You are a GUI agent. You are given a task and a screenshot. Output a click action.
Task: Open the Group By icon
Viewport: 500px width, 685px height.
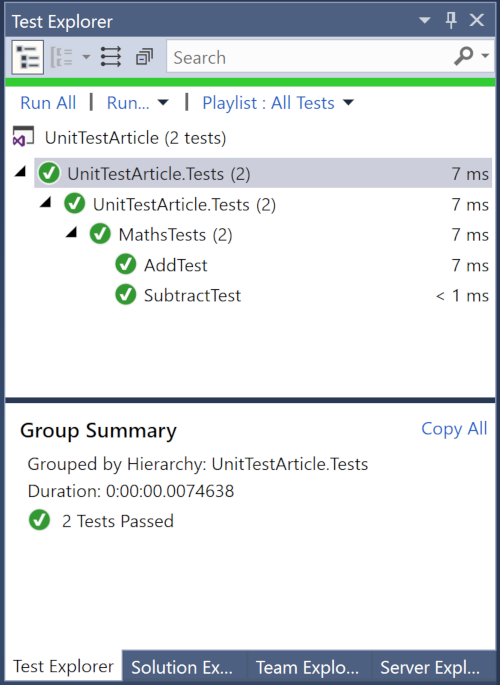point(62,57)
